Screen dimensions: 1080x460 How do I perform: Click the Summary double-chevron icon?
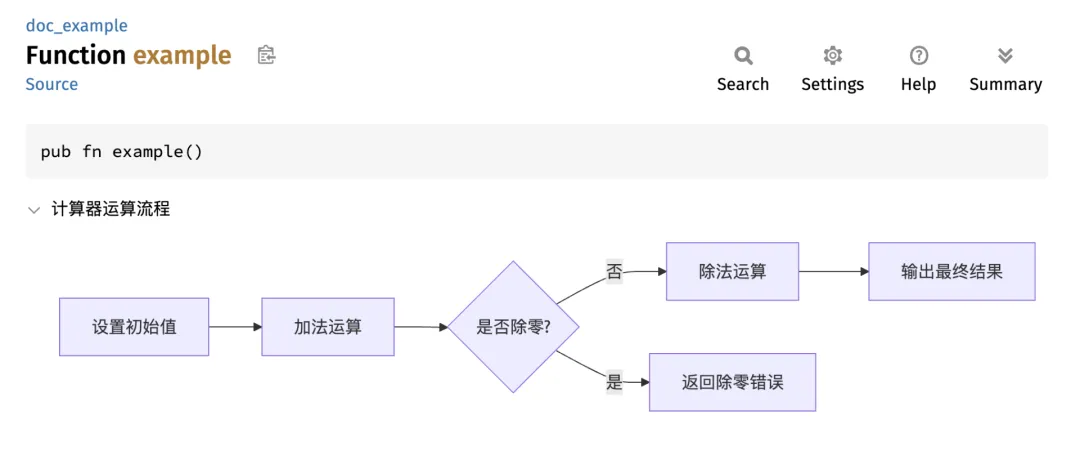pyautogui.click(x=1005, y=56)
